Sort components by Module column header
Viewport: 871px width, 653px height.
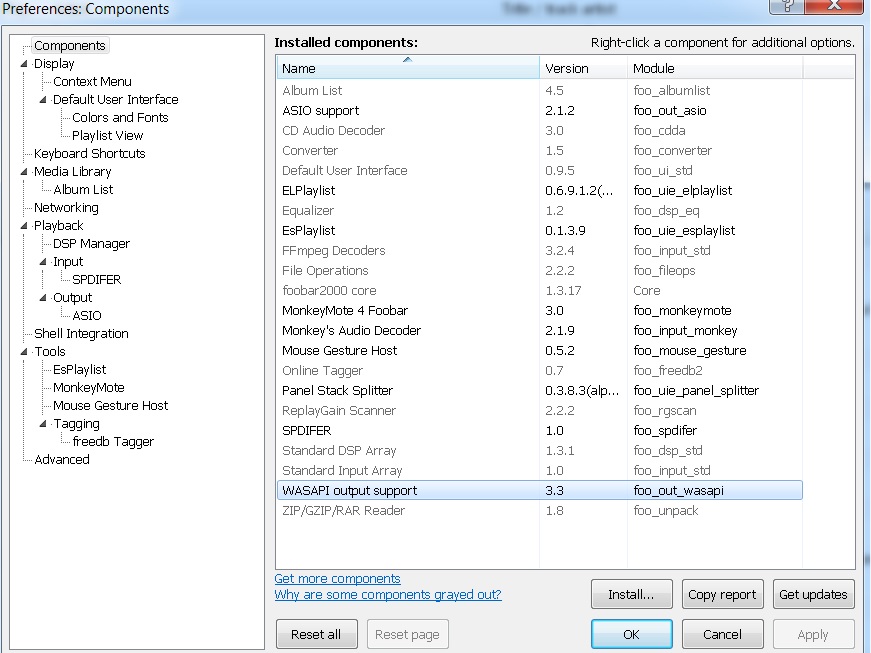[715, 68]
